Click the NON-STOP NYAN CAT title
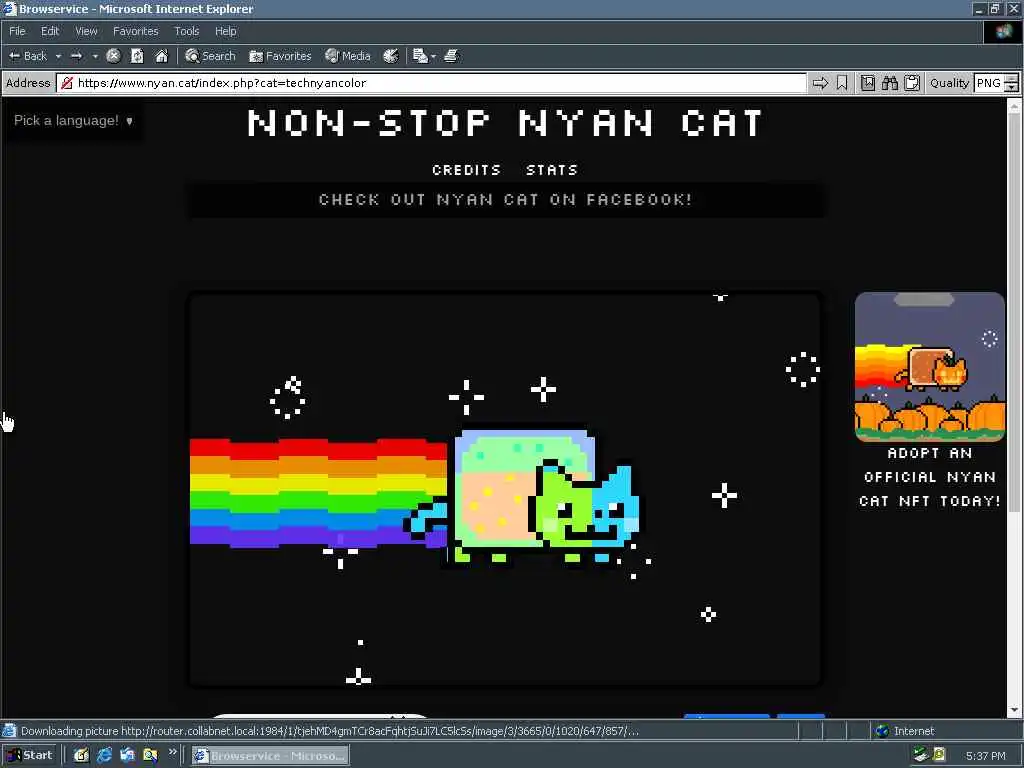Viewport: 1024px width, 768px height. click(505, 123)
